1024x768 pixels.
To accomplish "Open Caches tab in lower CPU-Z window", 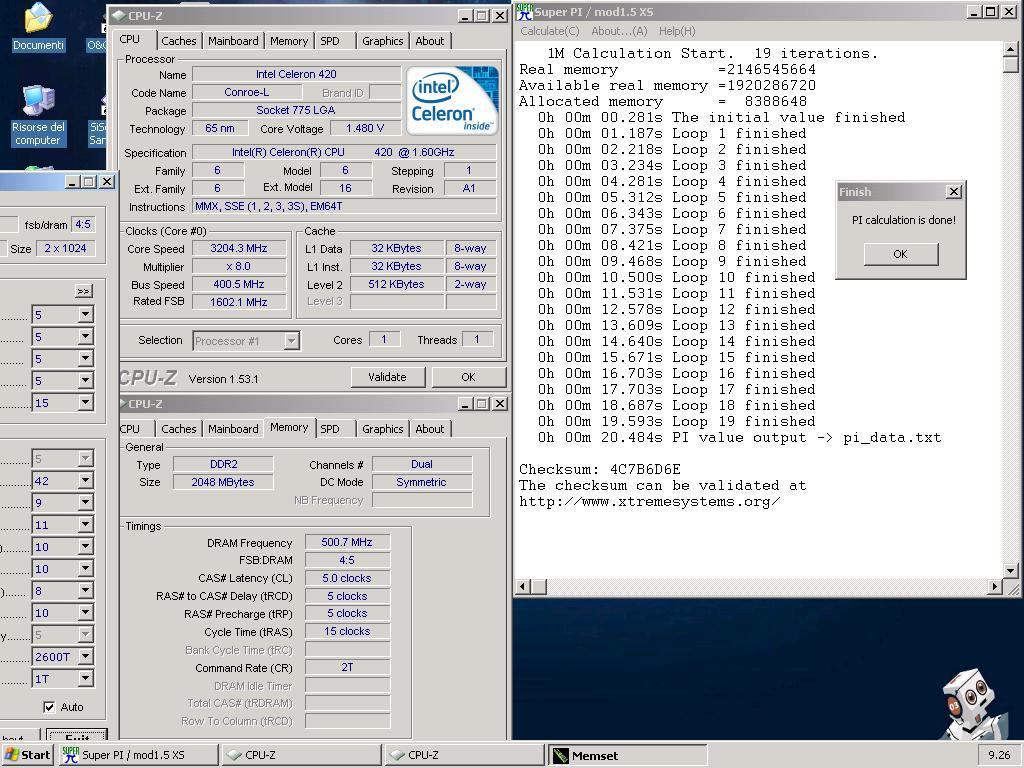I will [178, 429].
